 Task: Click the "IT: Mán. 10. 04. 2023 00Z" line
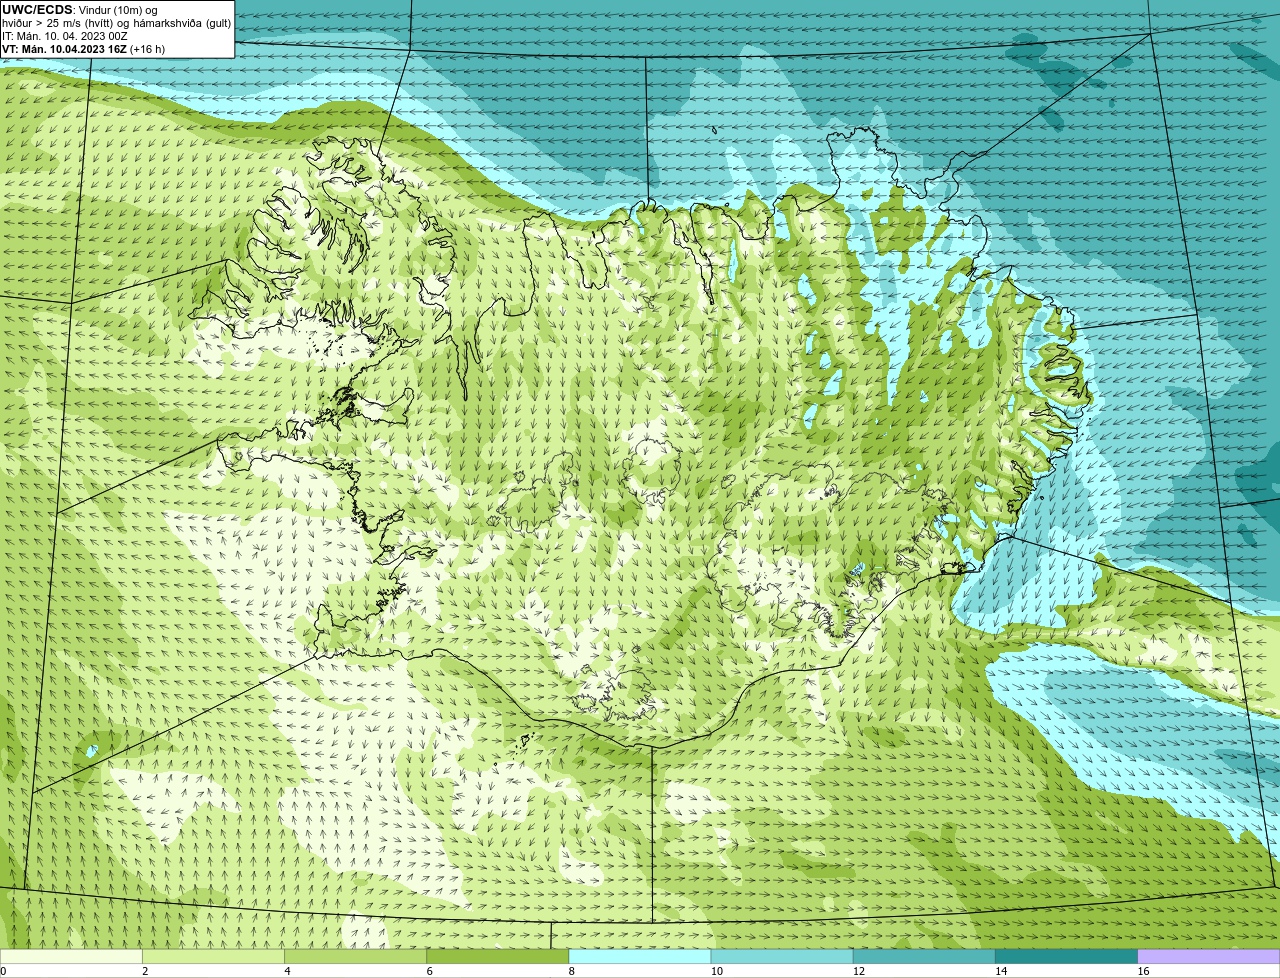65,36
